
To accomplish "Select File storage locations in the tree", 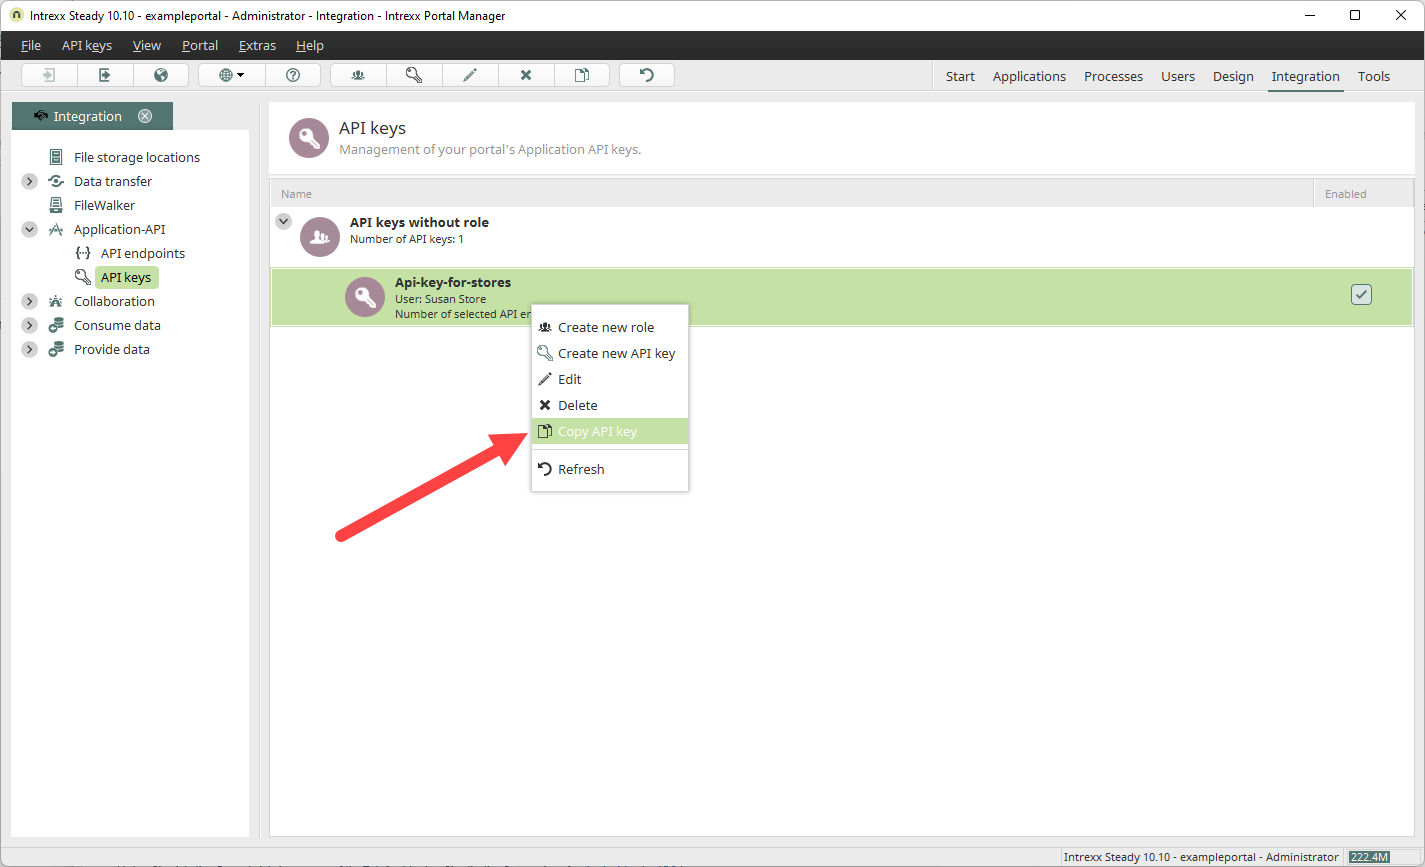I will pos(137,157).
